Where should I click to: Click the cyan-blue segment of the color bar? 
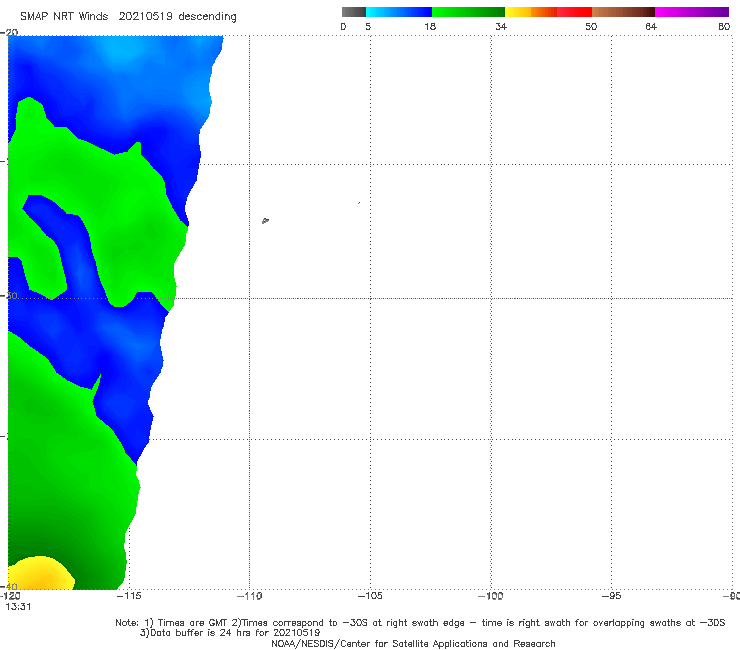click(399, 12)
